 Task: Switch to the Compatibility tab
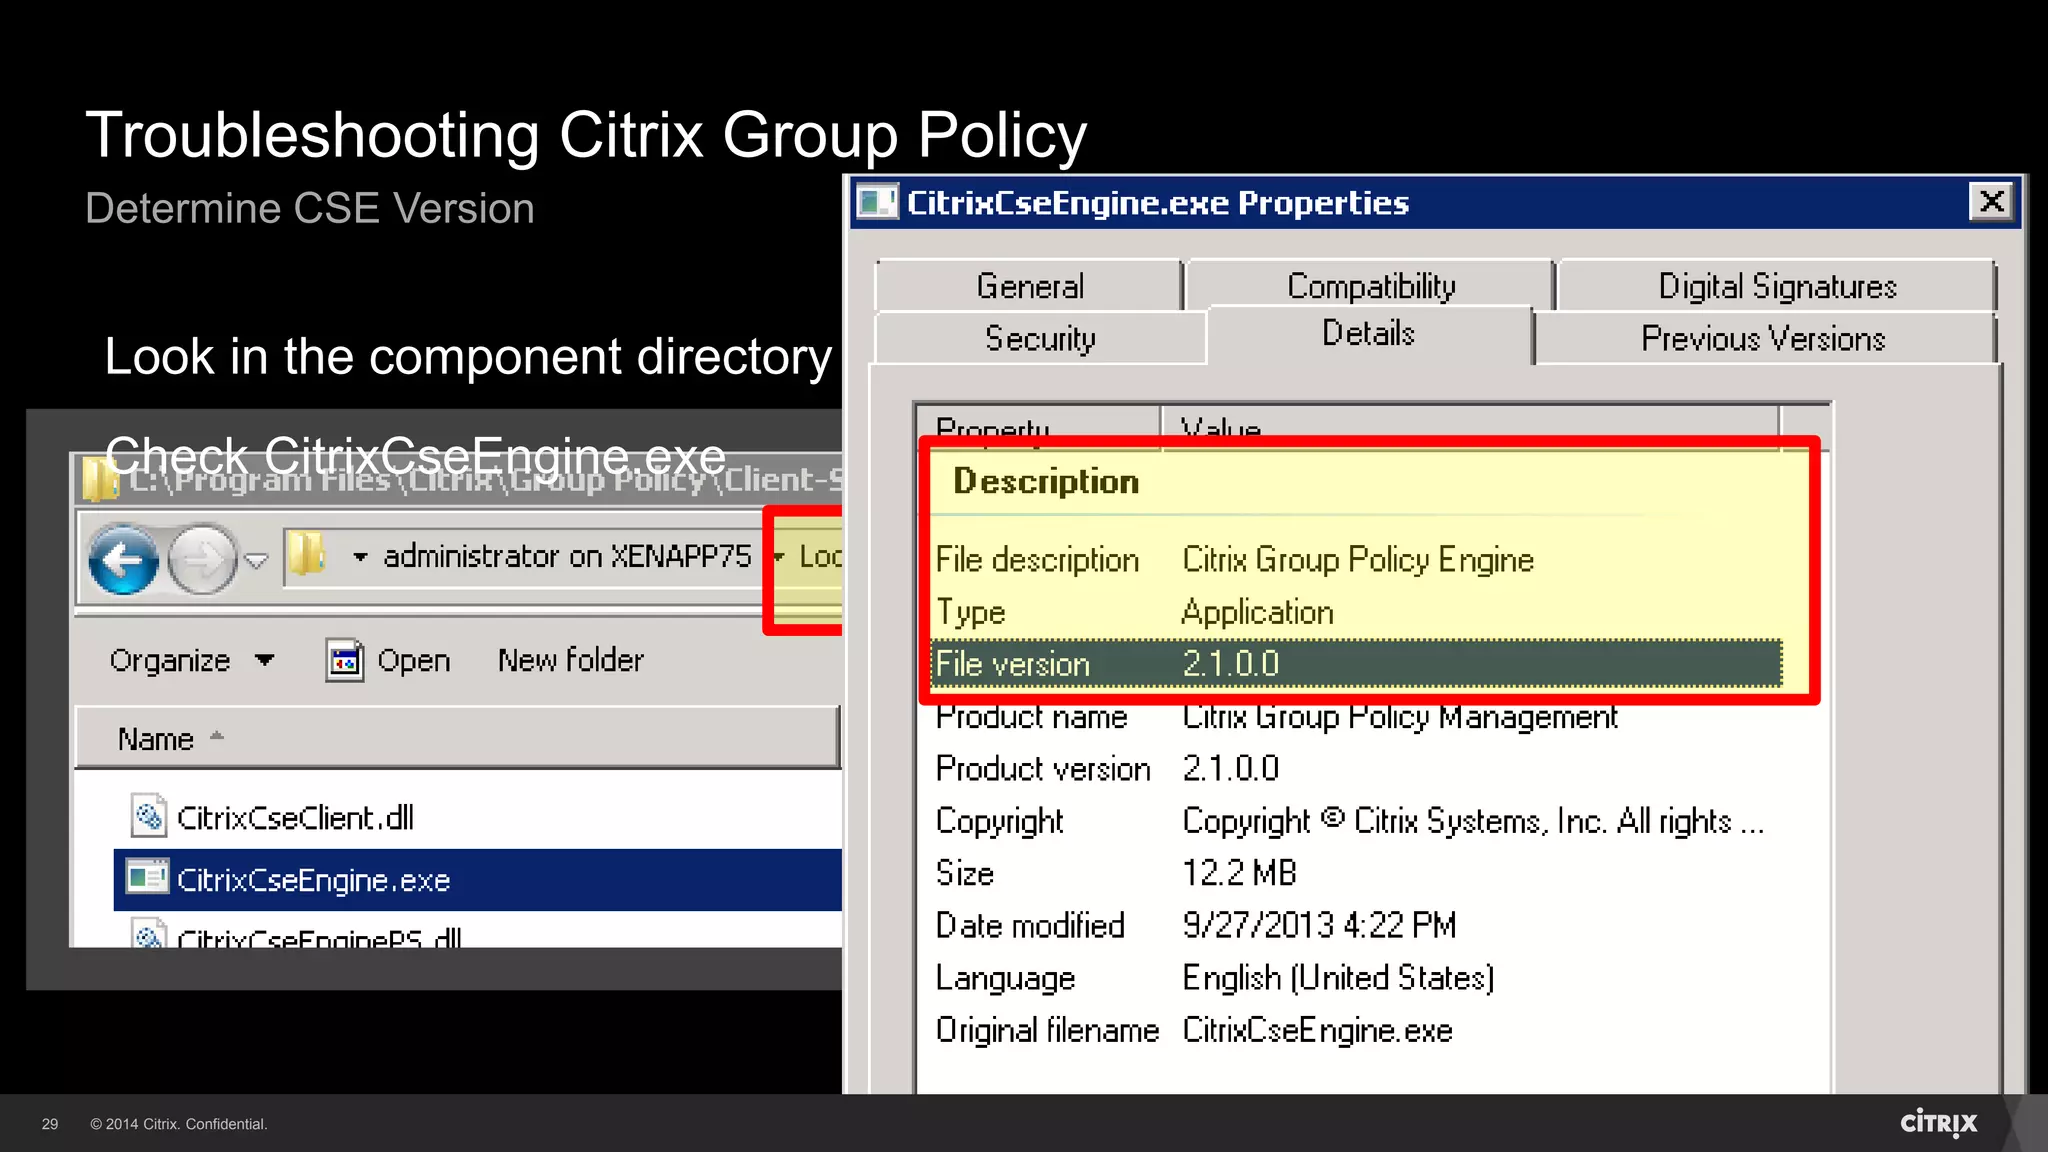pyautogui.click(x=1371, y=286)
